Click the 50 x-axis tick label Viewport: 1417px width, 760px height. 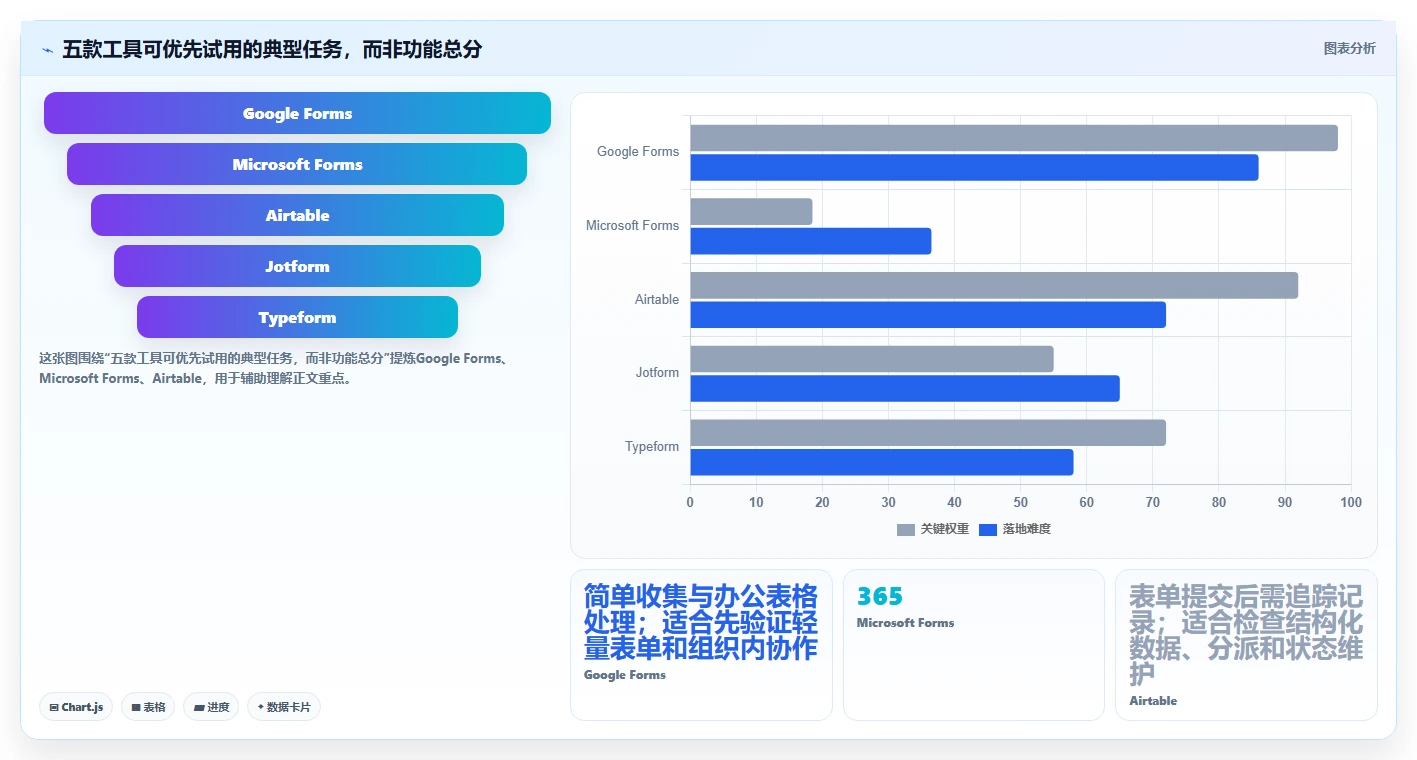[x=1020, y=502]
